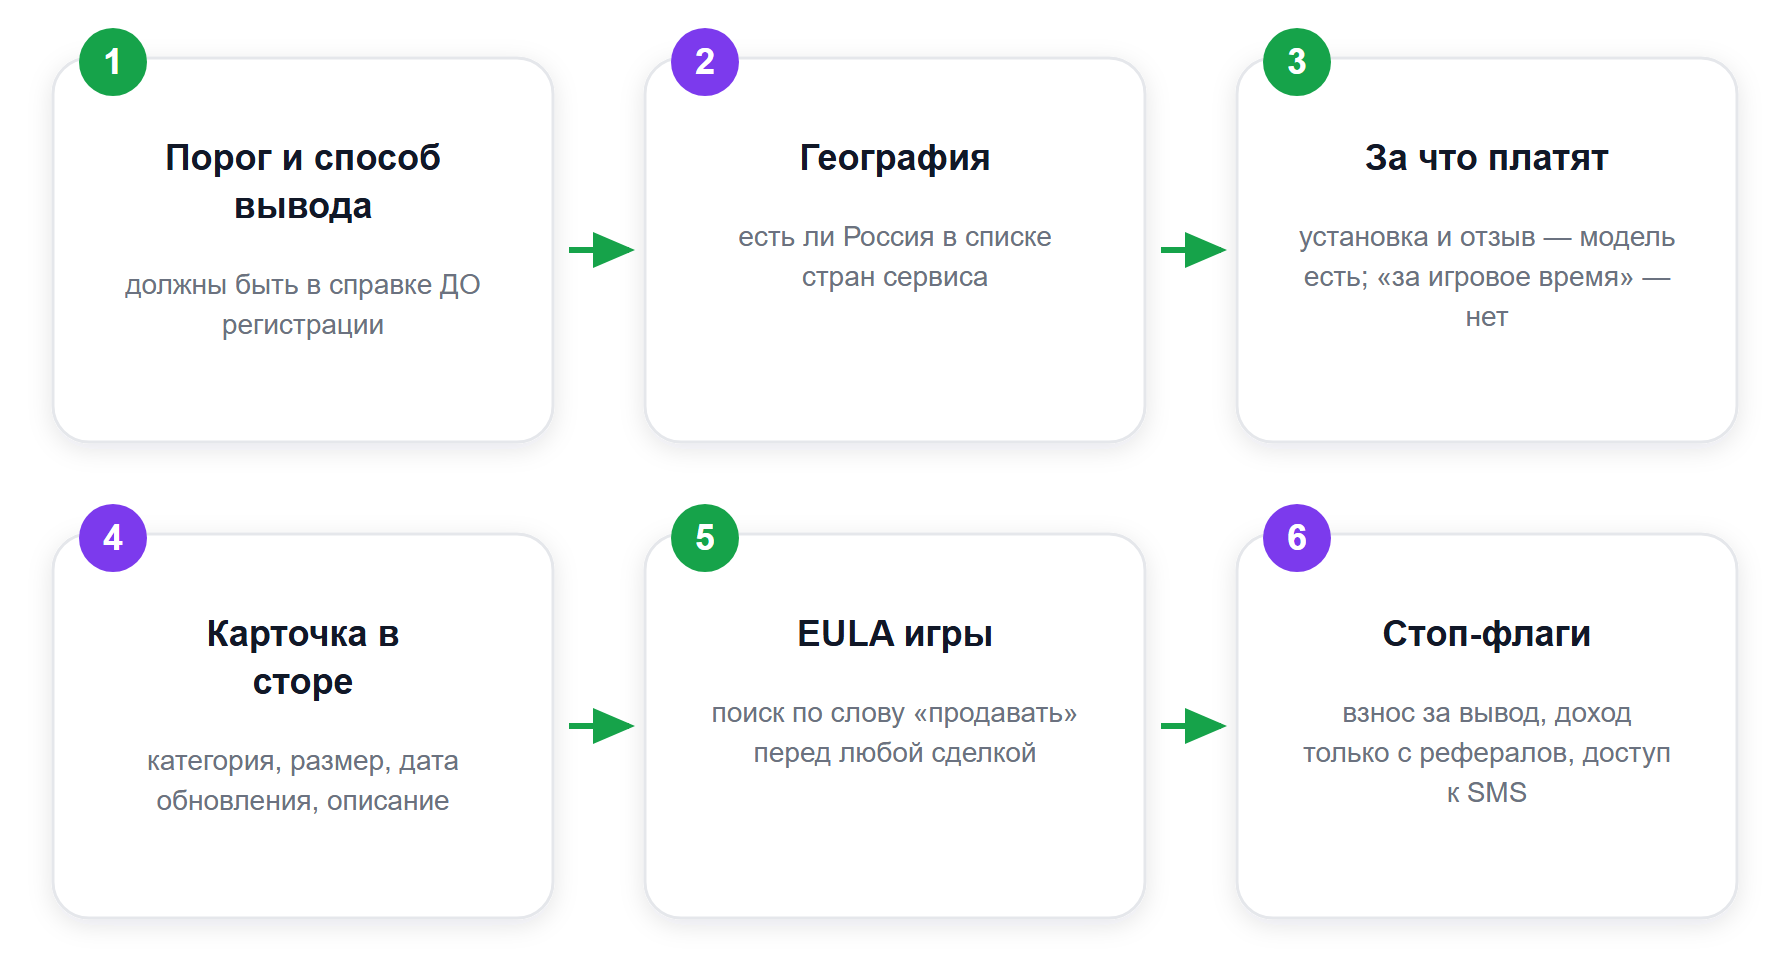The width and height of the screenshot is (1790, 977).
Task: Click the green step 3 badge
Action: pos(1297,62)
